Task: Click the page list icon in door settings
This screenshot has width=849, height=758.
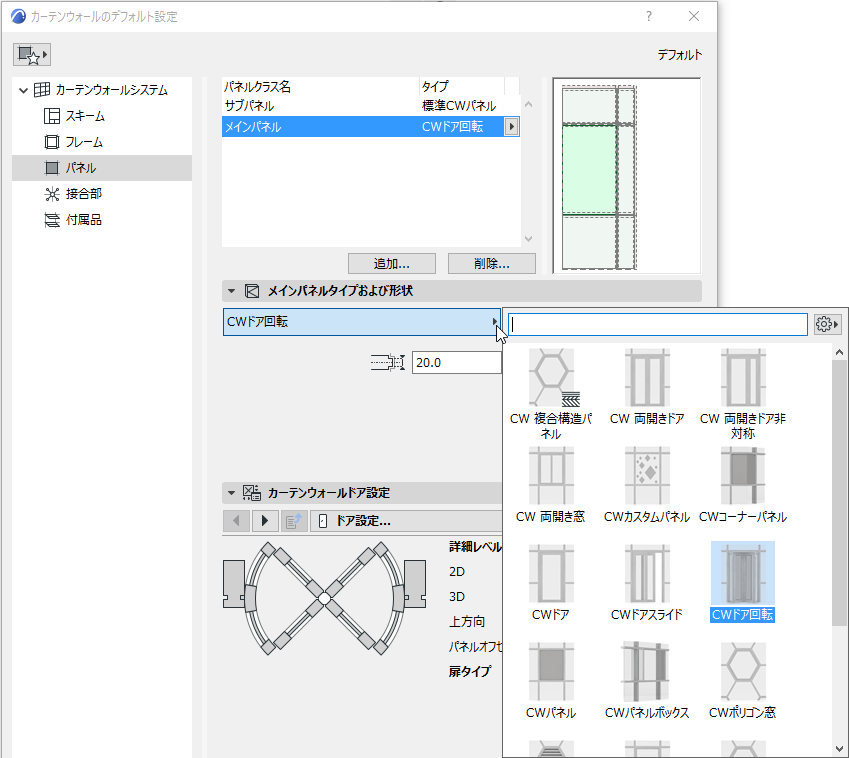Action: point(294,521)
